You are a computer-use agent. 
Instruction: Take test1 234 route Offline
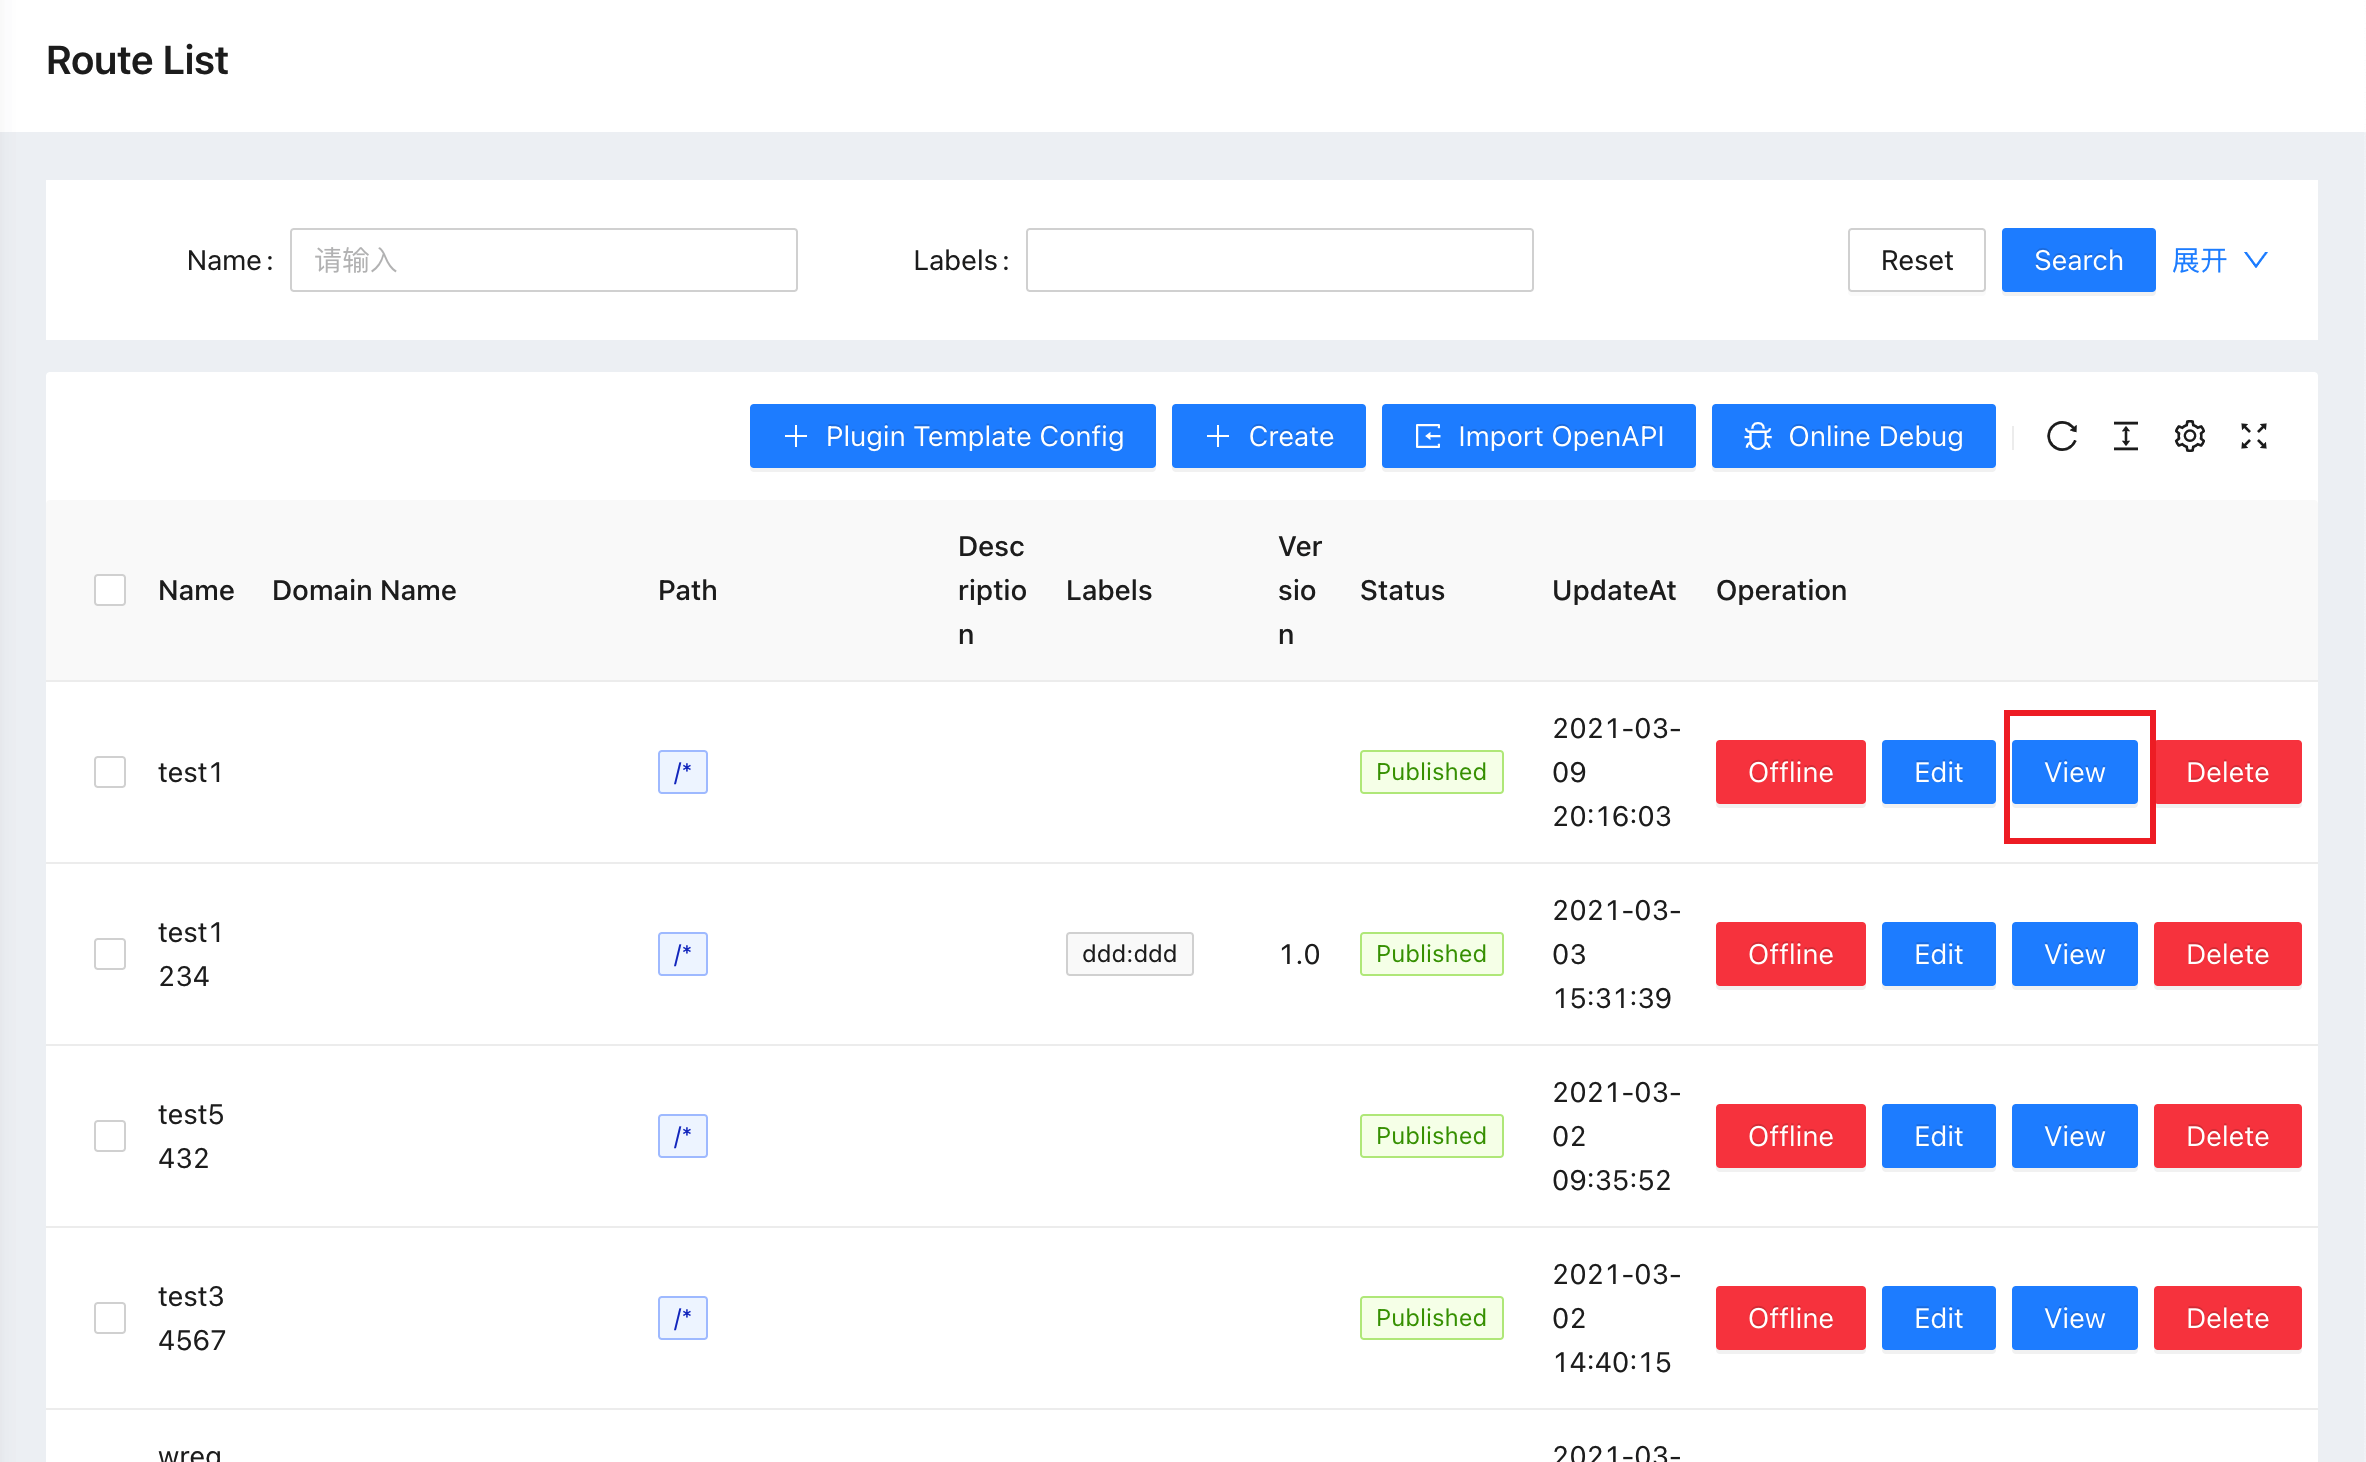[x=1790, y=954]
